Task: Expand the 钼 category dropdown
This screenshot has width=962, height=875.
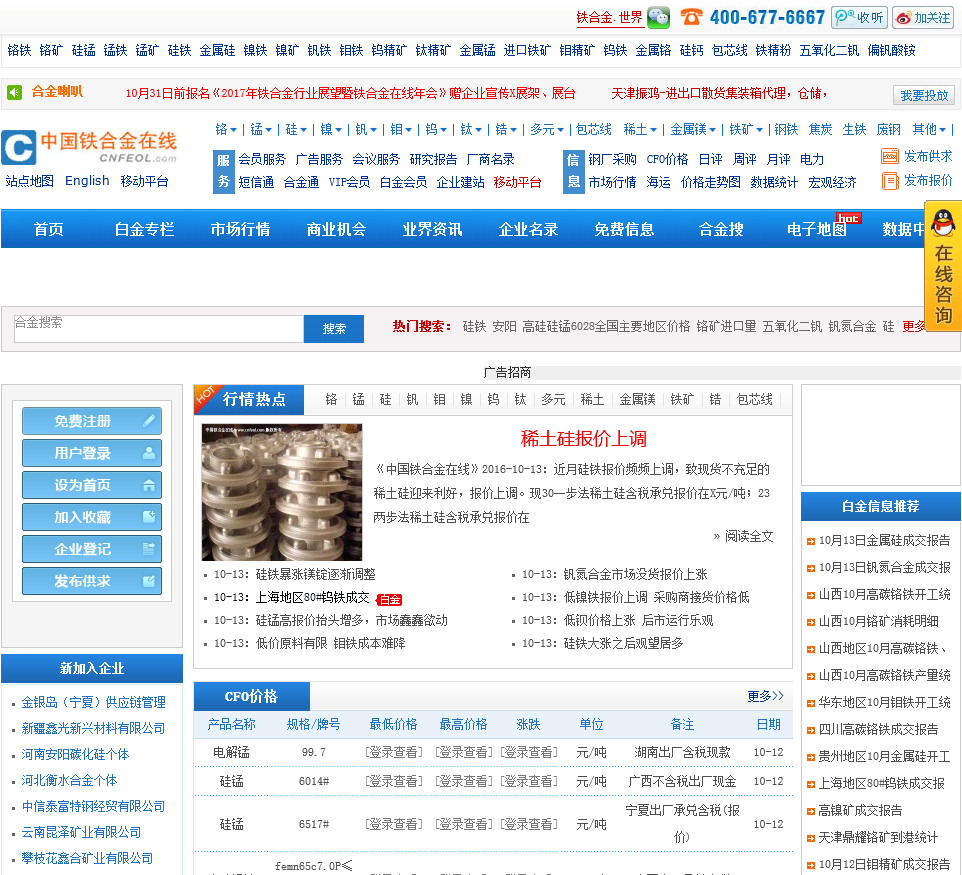Action: [x=401, y=129]
